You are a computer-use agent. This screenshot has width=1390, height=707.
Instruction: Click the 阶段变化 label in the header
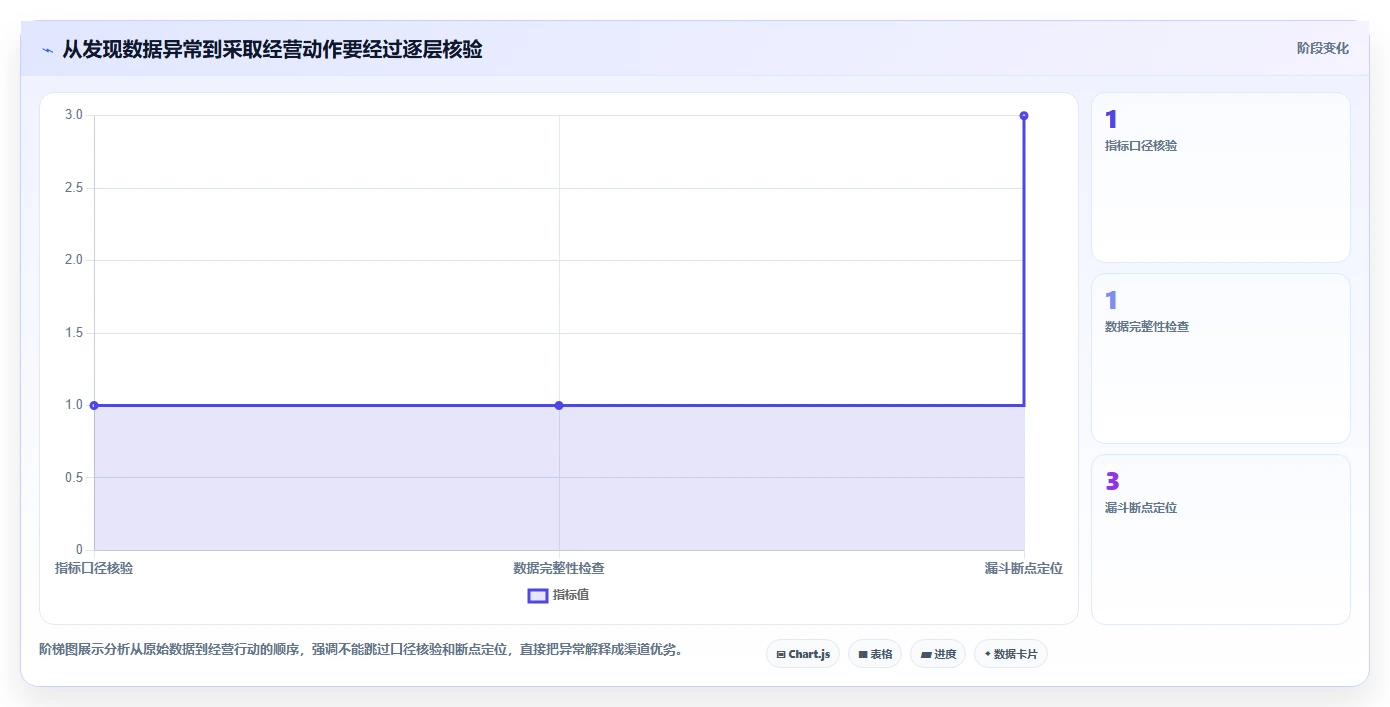pos(1323,48)
